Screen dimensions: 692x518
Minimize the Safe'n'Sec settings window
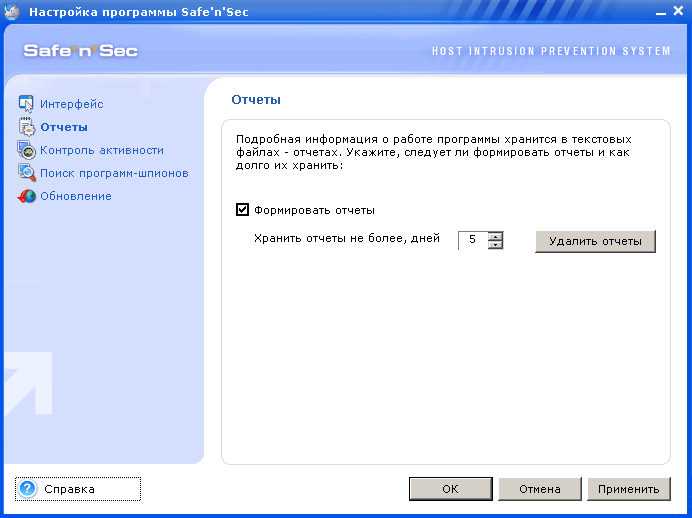(661, 12)
